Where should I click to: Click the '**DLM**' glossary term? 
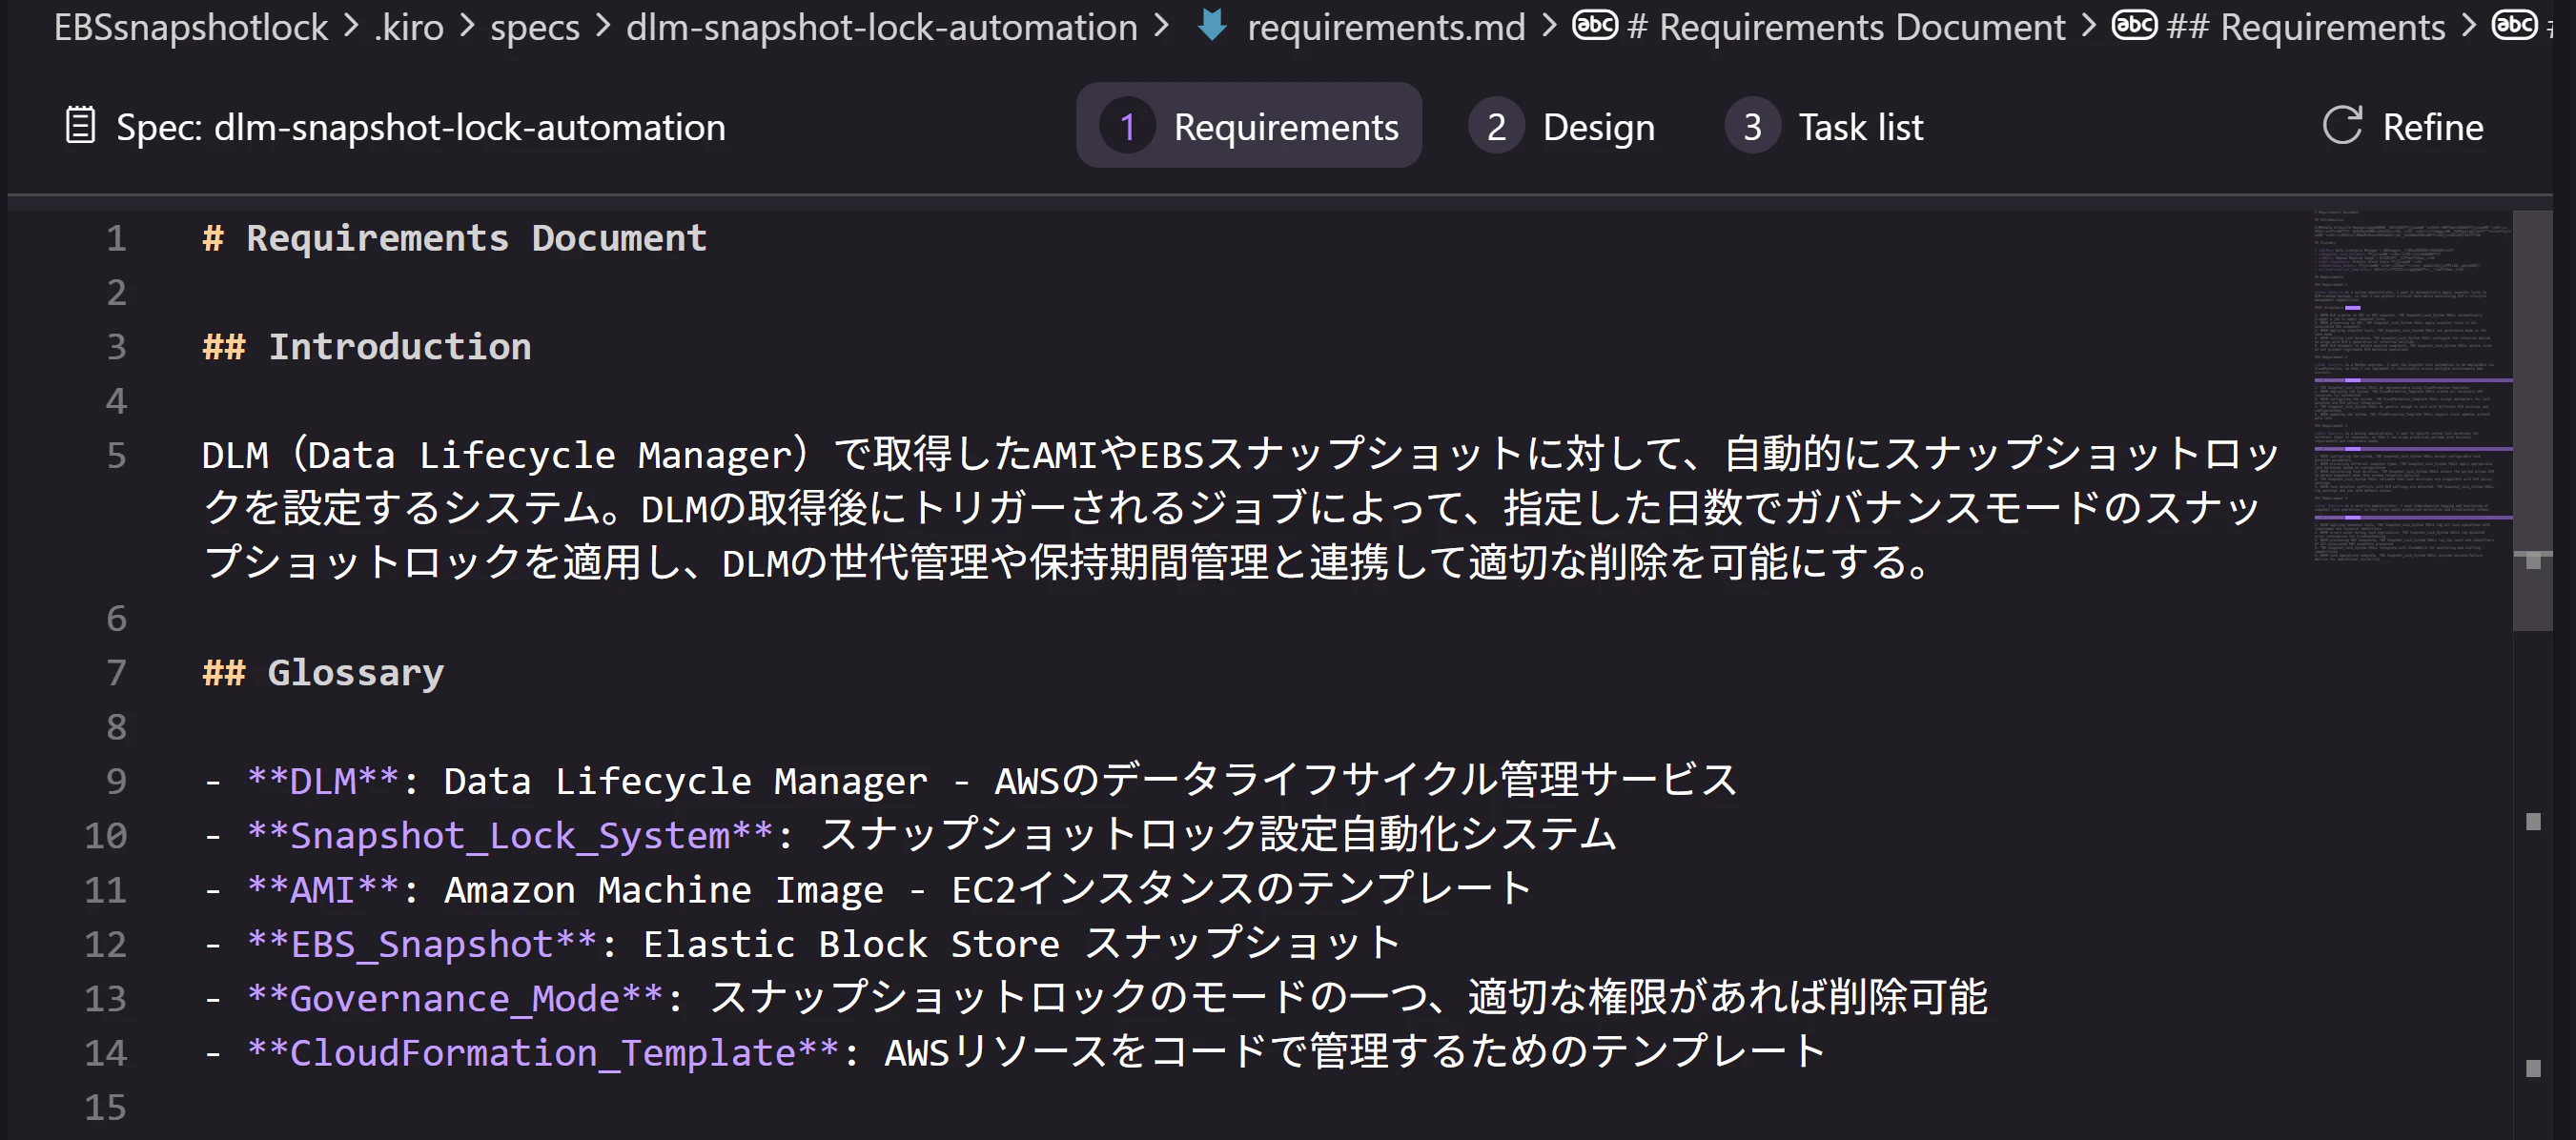(x=323, y=780)
